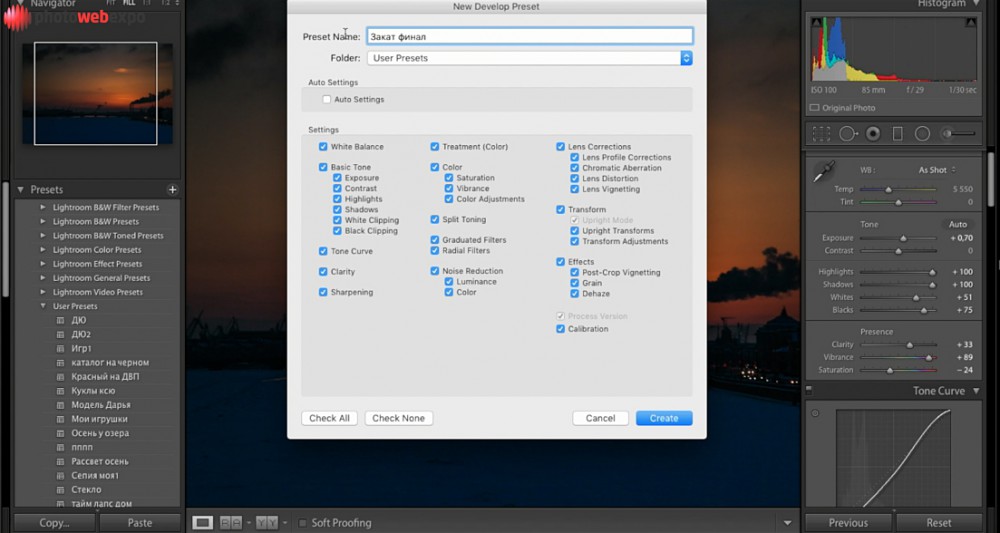Click the Previous button

pos(848,523)
